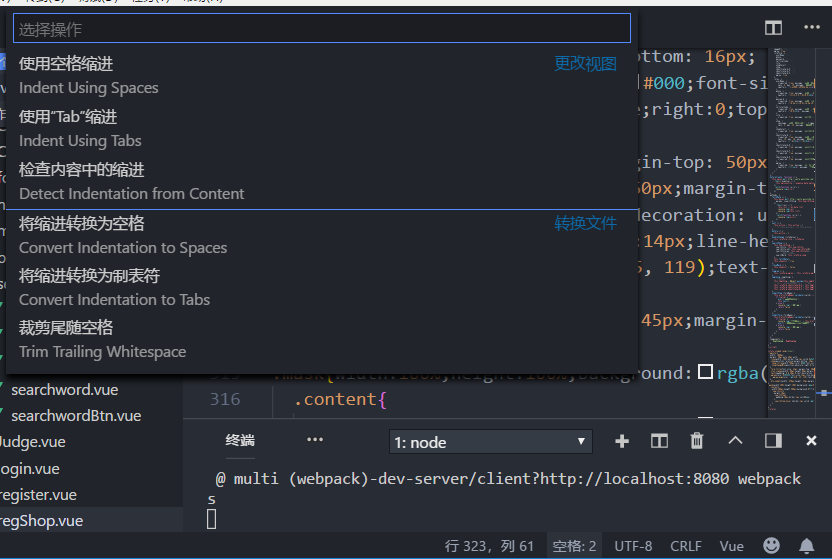Viewport: 832px width, 559px height.
Task: Open the editor more actions ellipsis
Action: click(811, 27)
